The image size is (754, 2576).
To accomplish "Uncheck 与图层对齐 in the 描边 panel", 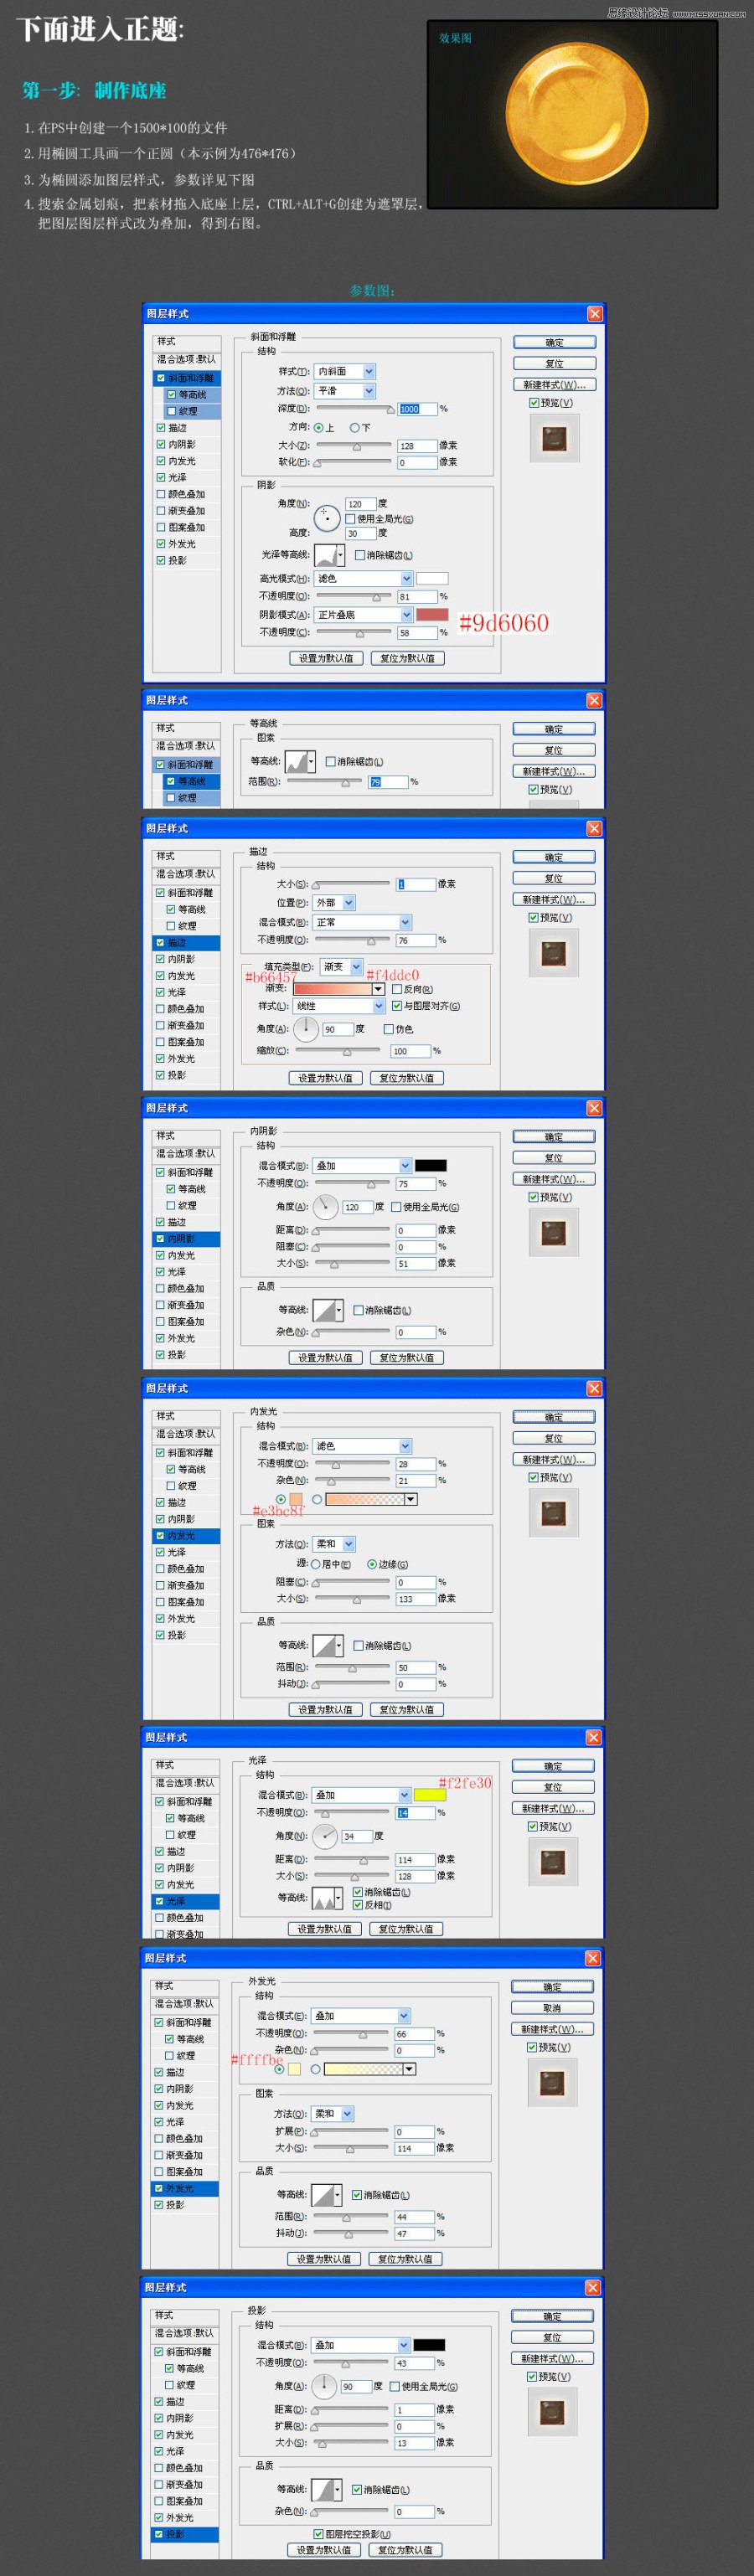I will pyautogui.click(x=397, y=1006).
